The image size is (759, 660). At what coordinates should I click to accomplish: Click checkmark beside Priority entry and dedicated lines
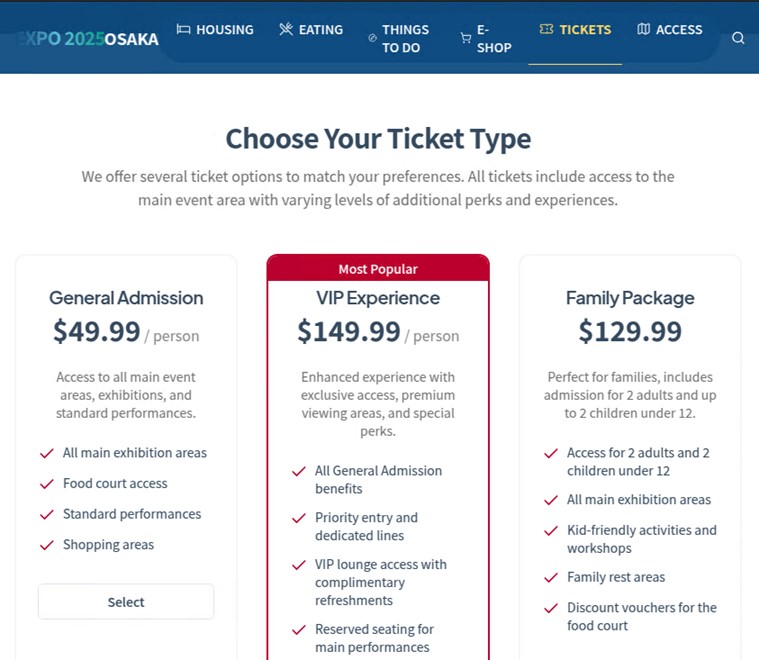[x=298, y=518]
